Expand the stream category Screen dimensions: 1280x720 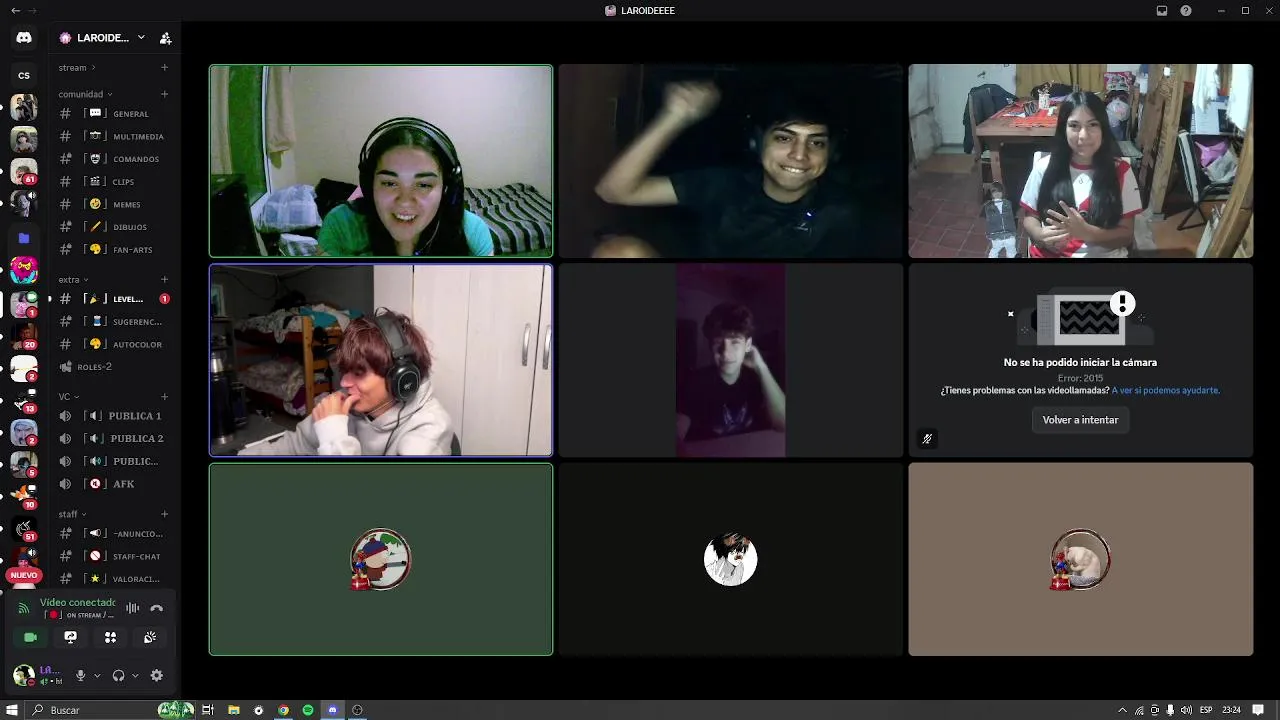pyautogui.click(x=77, y=67)
